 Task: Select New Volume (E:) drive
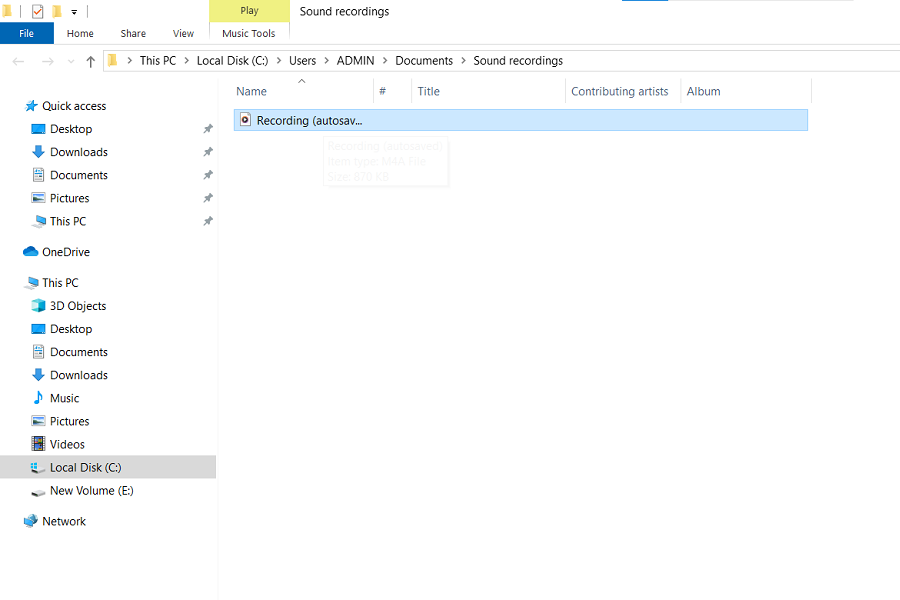coord(91,491)
